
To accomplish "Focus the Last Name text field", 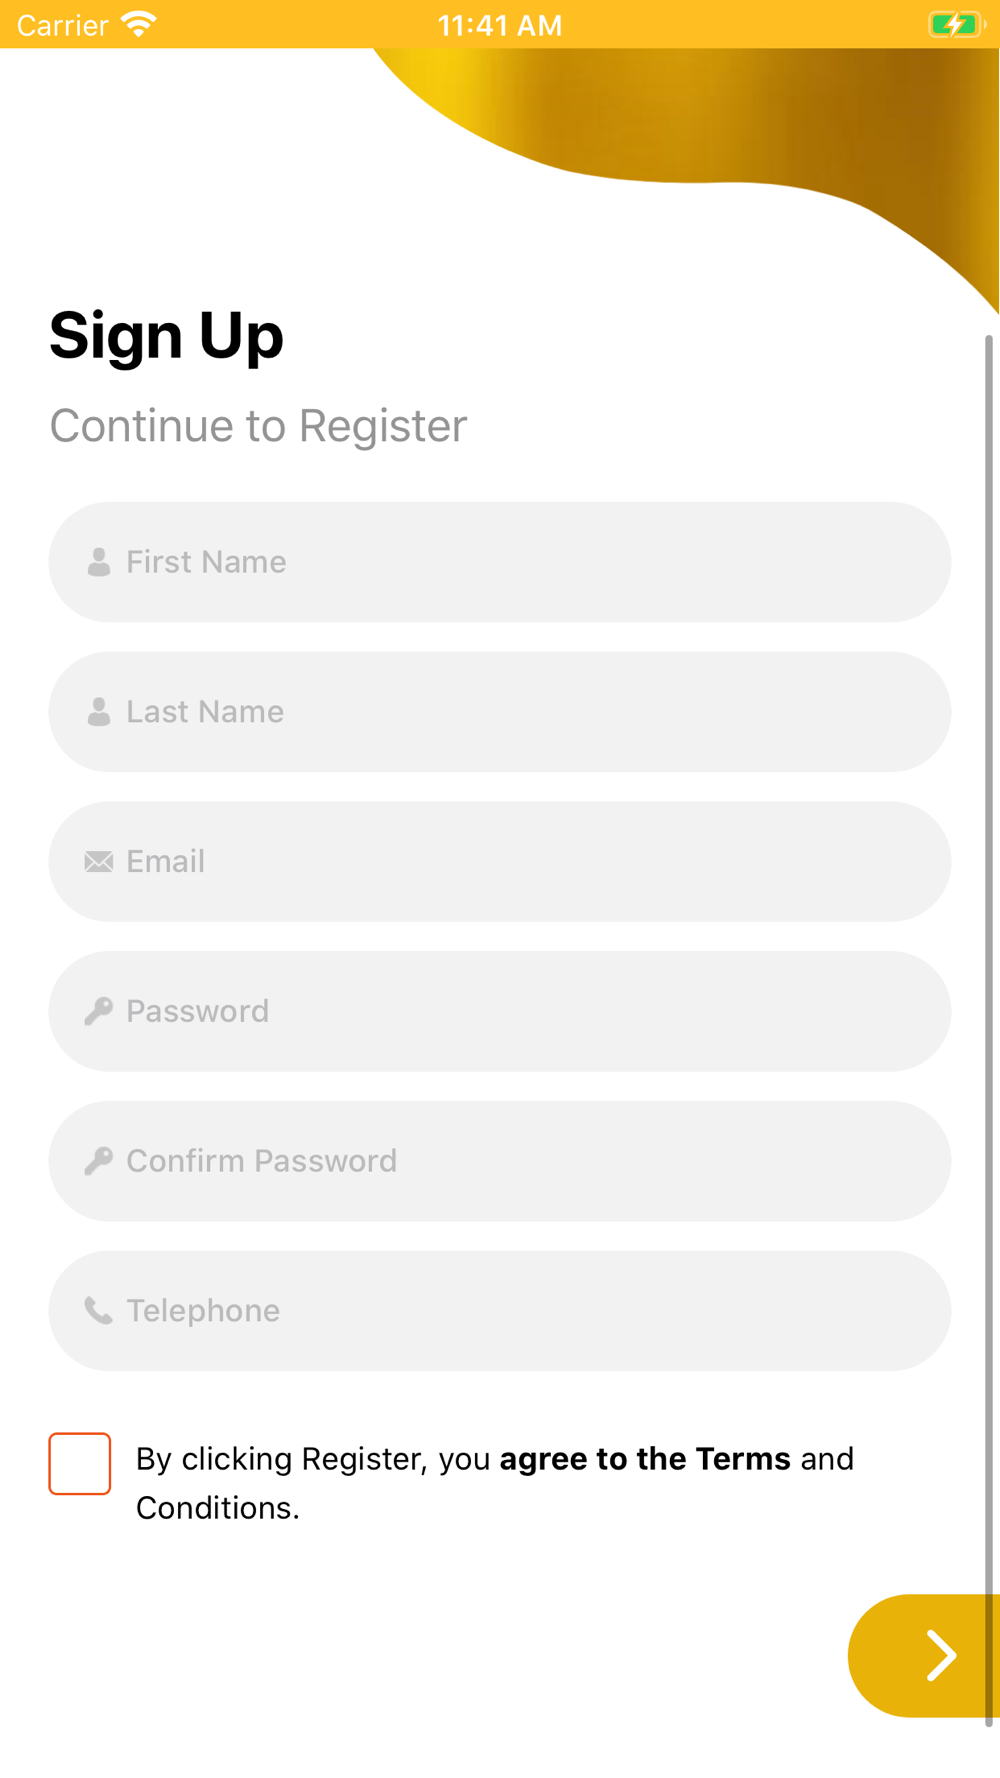I will coord(500,712).
